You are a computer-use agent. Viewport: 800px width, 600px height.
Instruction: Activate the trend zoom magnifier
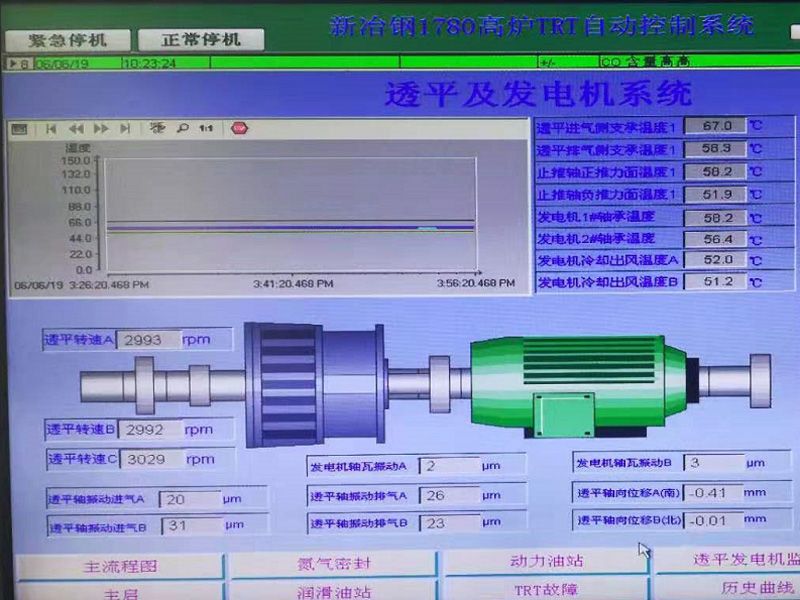point(183,127)
